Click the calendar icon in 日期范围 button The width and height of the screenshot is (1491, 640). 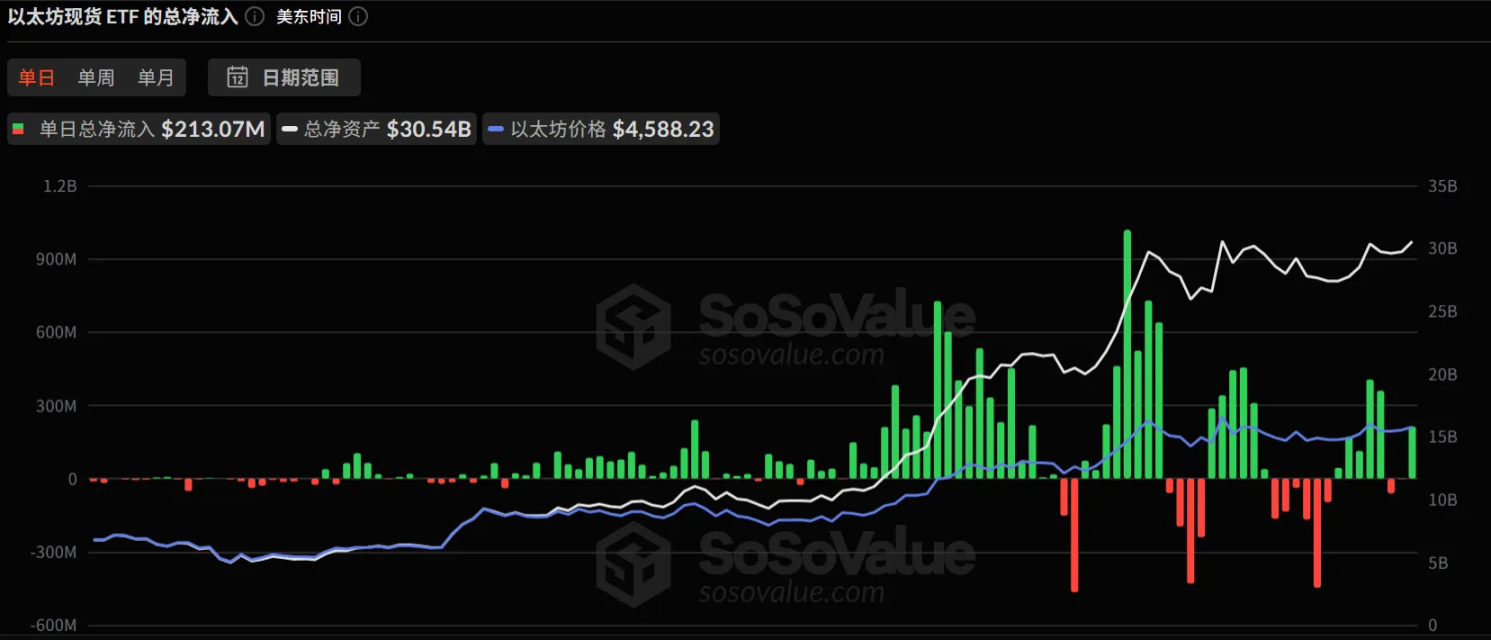(237, 77)
